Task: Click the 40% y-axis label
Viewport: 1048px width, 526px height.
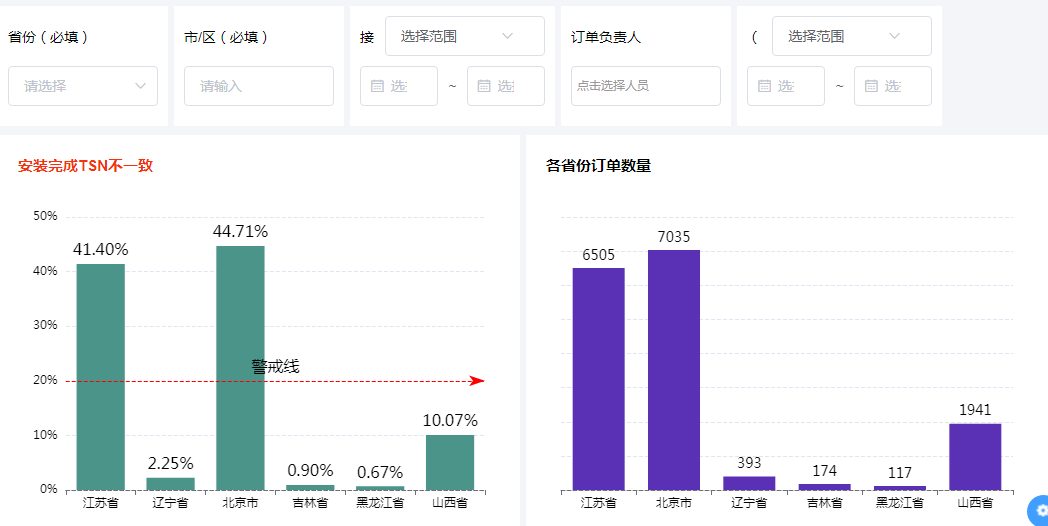Action: 45,271
